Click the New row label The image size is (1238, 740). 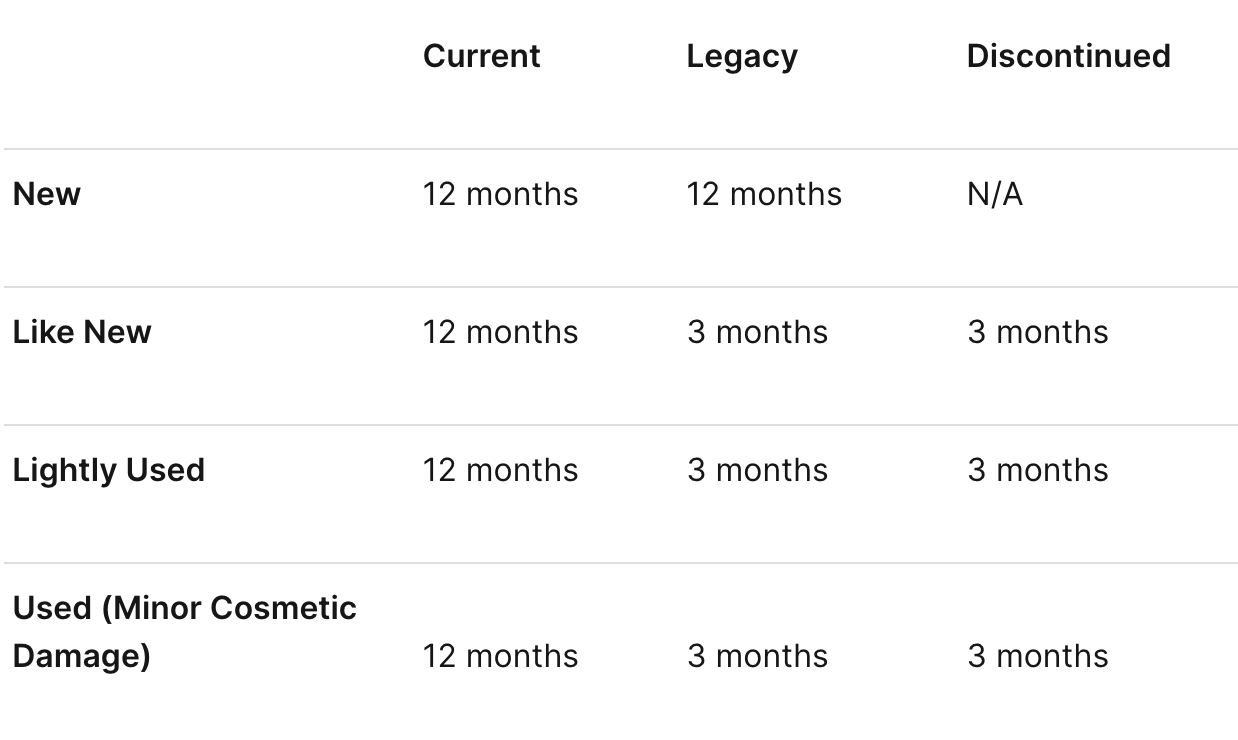[x=47, y=194]
